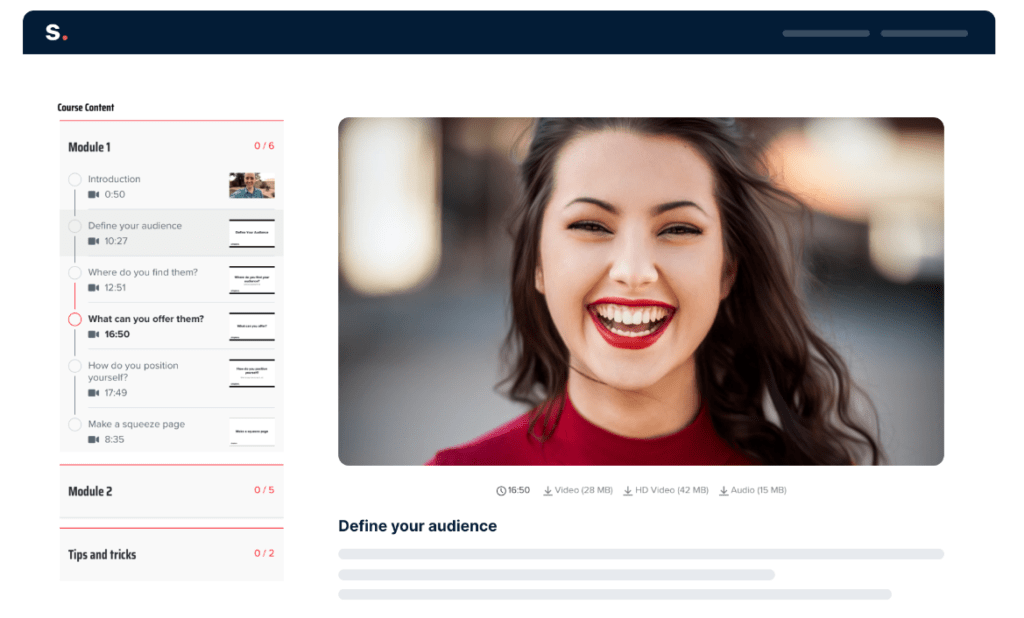Screen dimensions: 1024x618
Task: Click video icon beside 10:27 duration
Action: coord(93,241)
